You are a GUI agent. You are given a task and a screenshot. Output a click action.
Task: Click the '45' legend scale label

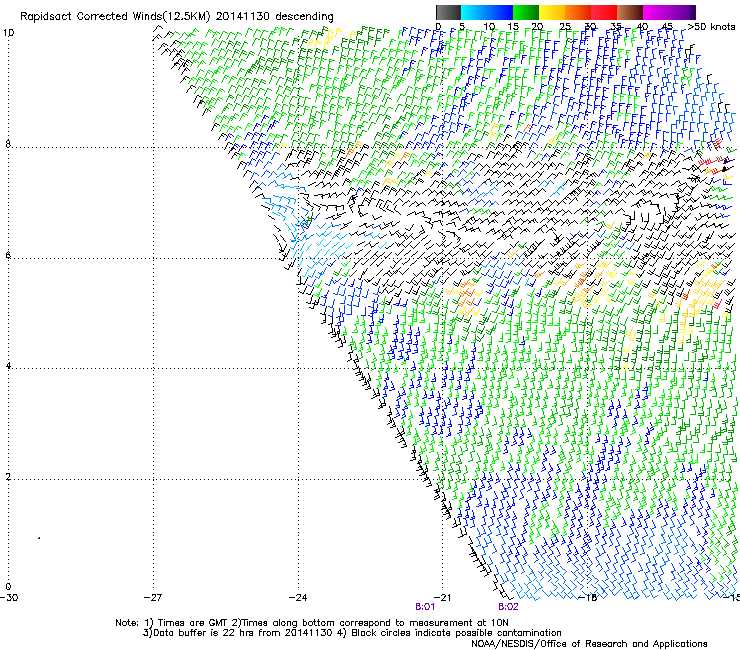coord(667,27)
